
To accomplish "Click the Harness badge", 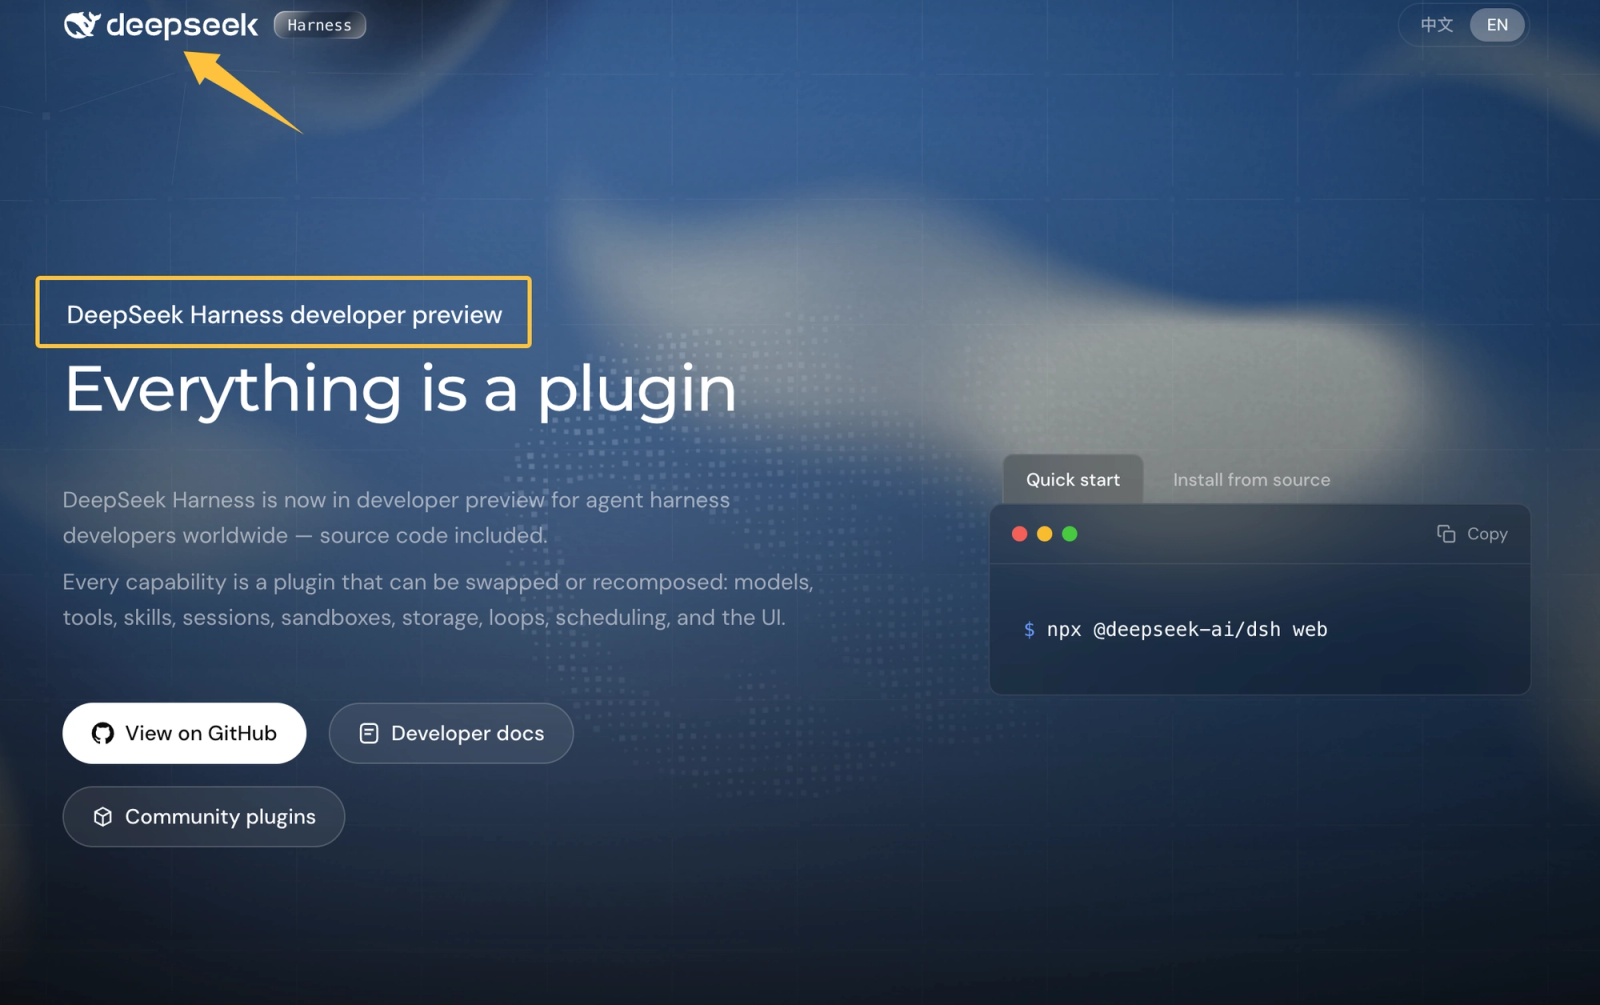I will (x=320, y=25).
